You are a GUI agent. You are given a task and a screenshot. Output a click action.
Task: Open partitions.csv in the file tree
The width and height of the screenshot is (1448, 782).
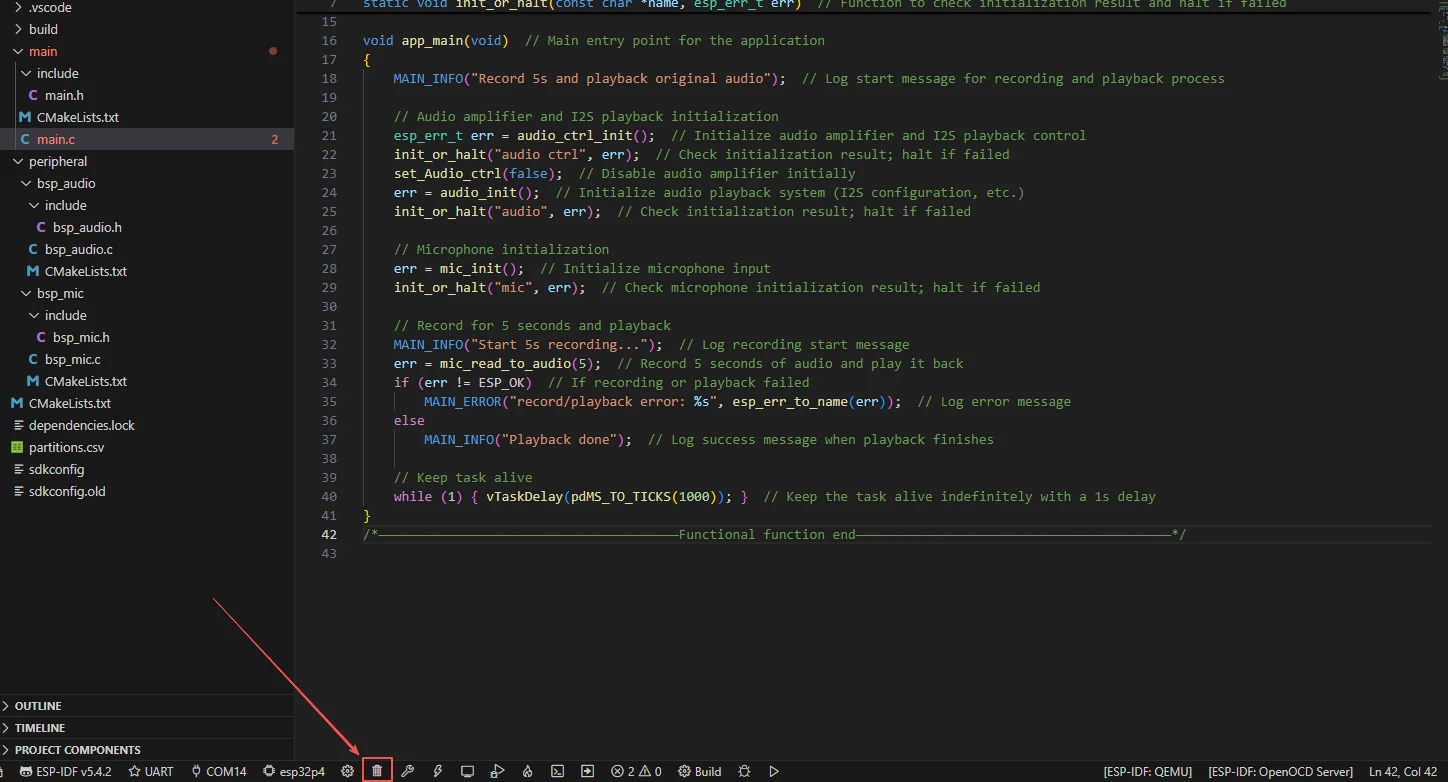[66, 447]
